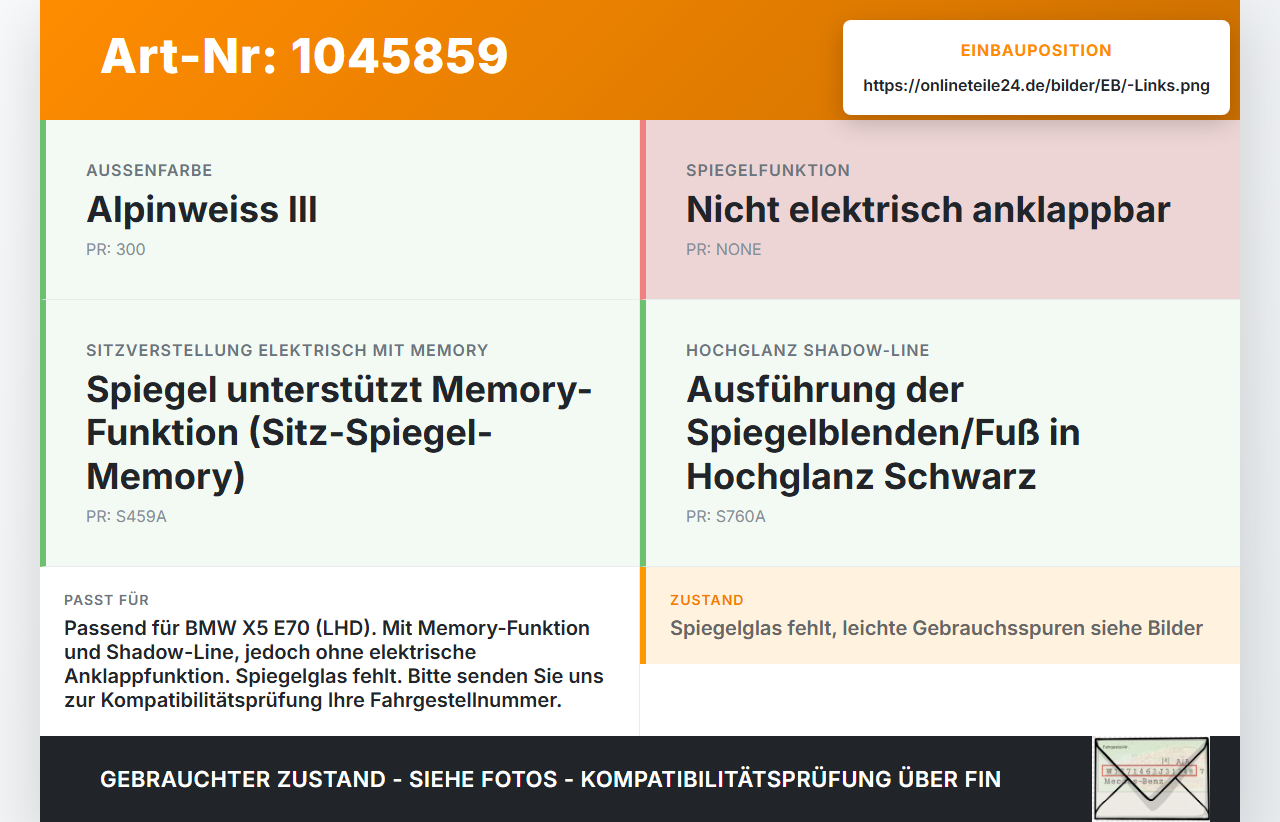Click the orange Zustand label
The width and height of the screenshot is (1280, 822).
pos(707,600)
